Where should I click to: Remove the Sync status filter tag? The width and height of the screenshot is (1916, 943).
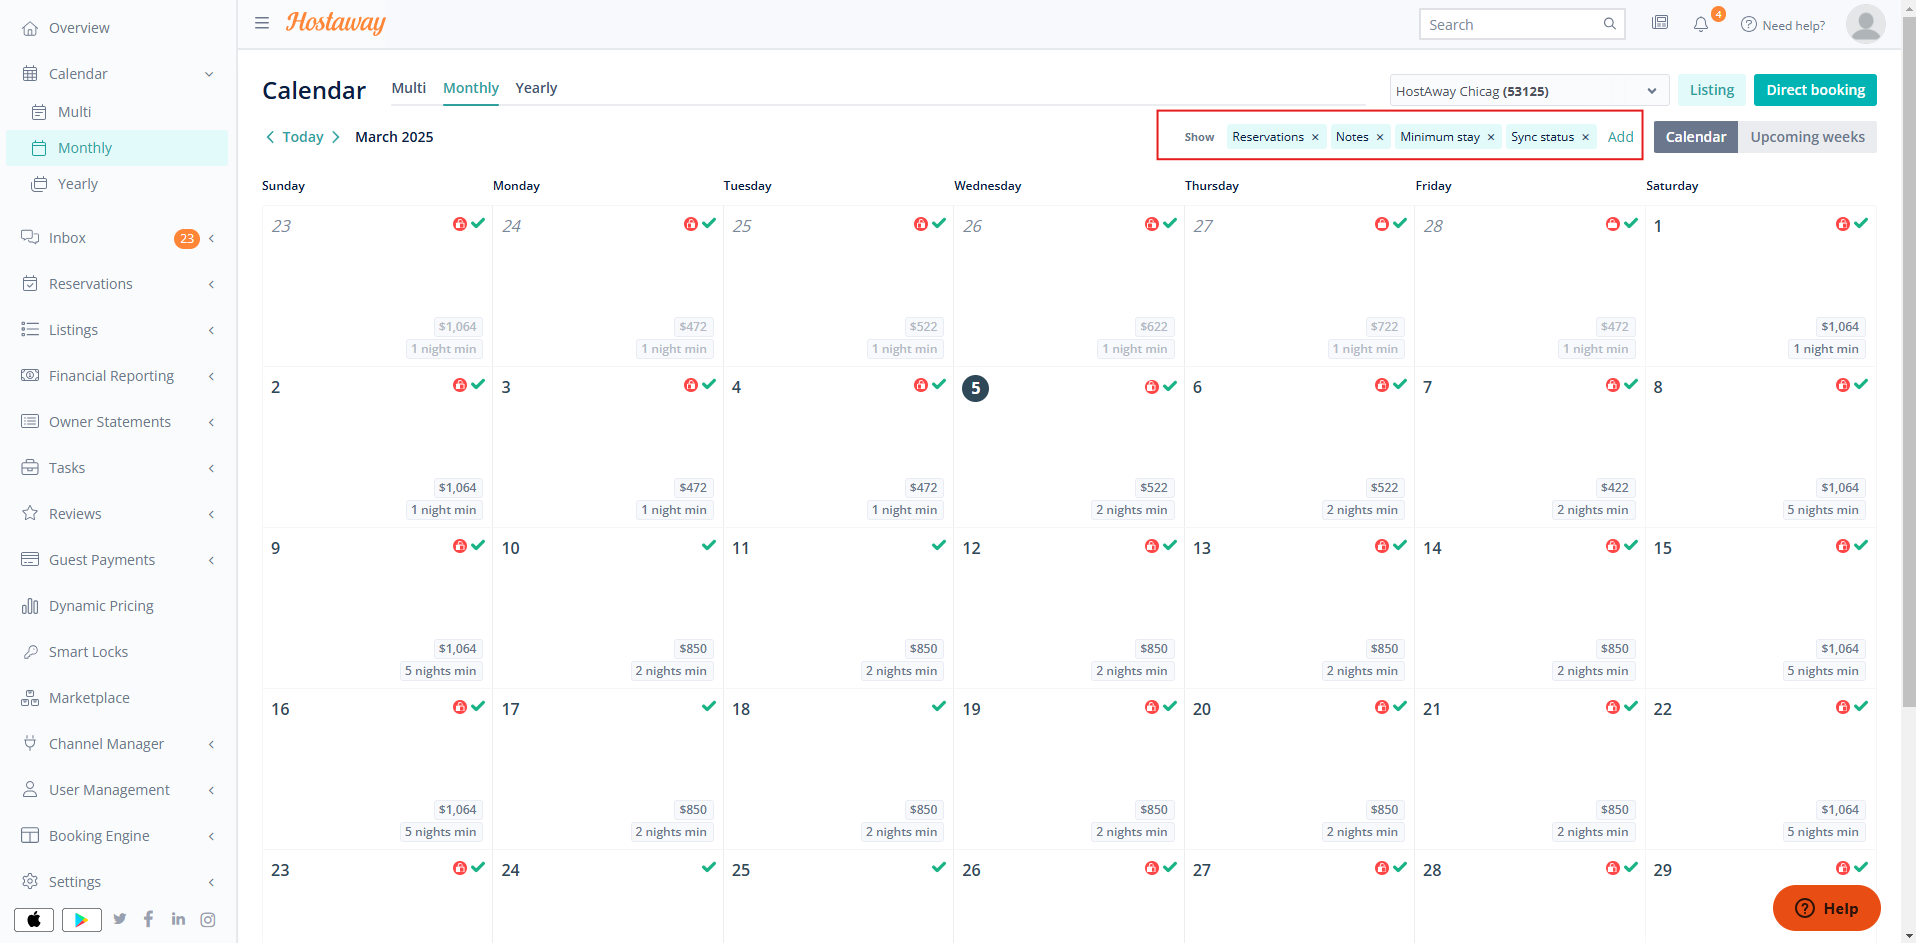click(x=1585, y=137)
